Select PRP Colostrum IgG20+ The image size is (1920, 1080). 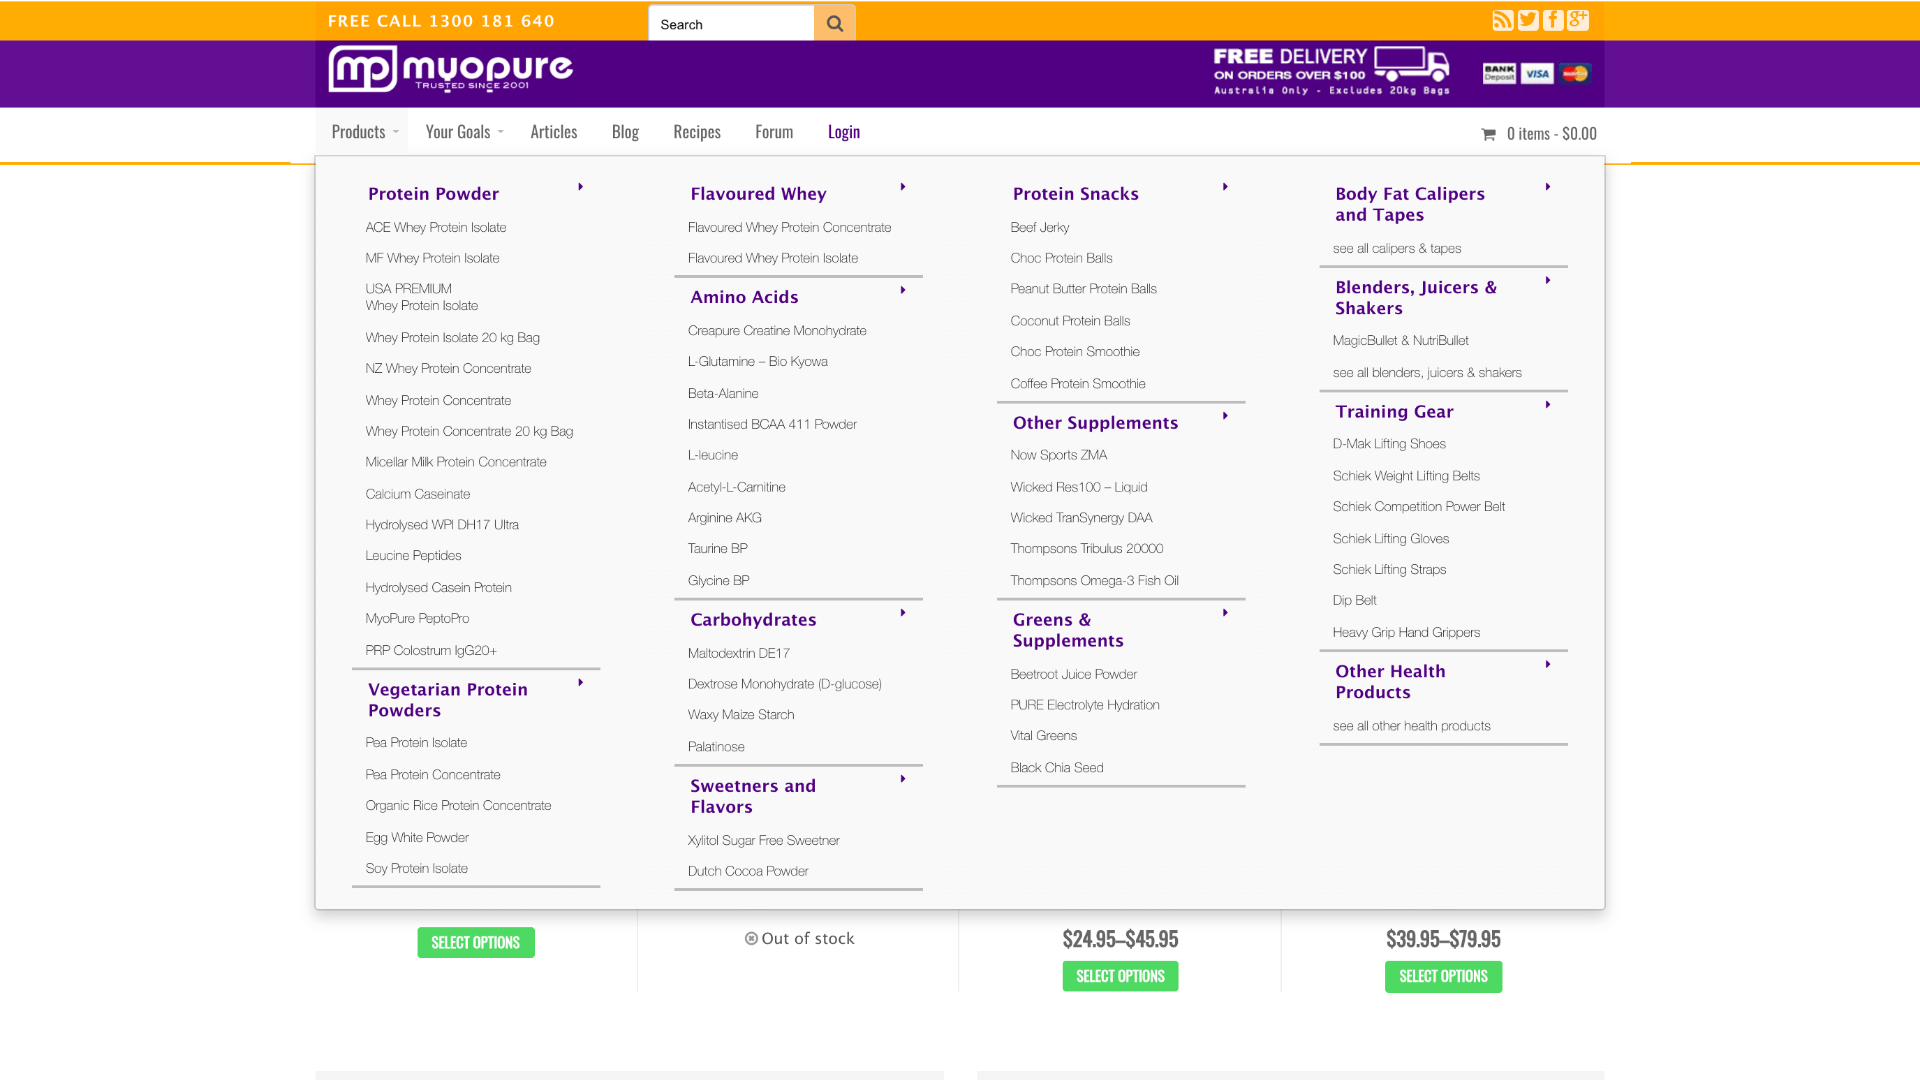click(431, 651)
